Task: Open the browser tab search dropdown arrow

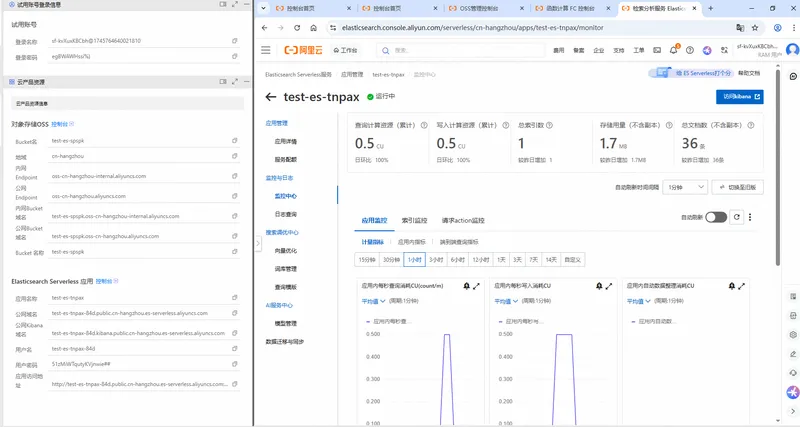Action: (263, 8)
